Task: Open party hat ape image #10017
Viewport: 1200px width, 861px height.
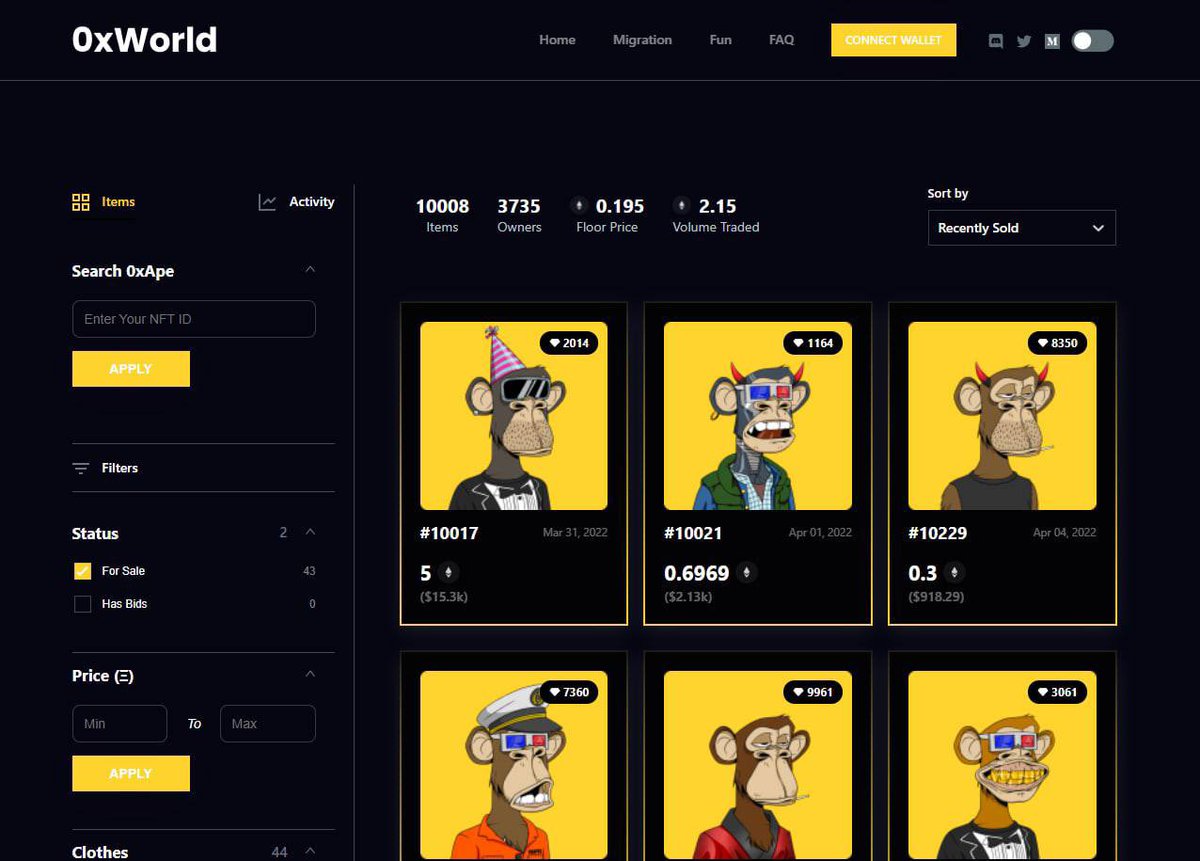Action: pyautogui.click(x=514, y=416)
